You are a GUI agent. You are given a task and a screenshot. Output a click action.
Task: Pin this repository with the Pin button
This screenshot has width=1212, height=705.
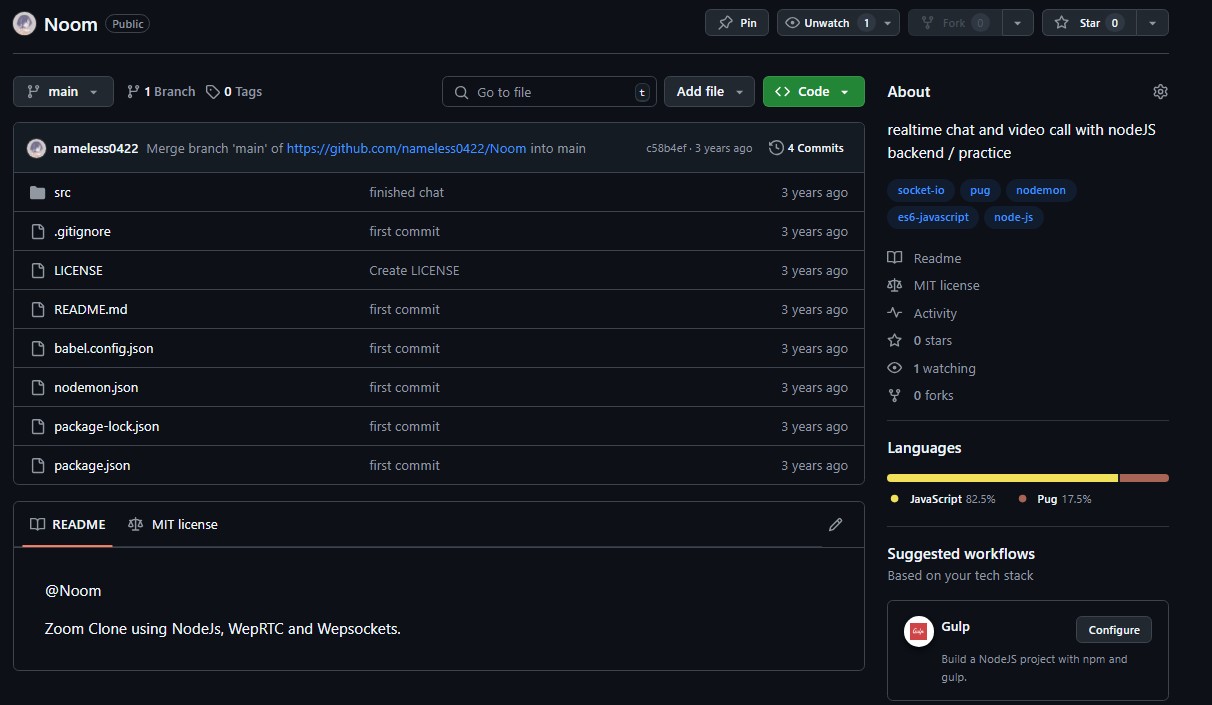pyautogui.click(x=737, y=23)
